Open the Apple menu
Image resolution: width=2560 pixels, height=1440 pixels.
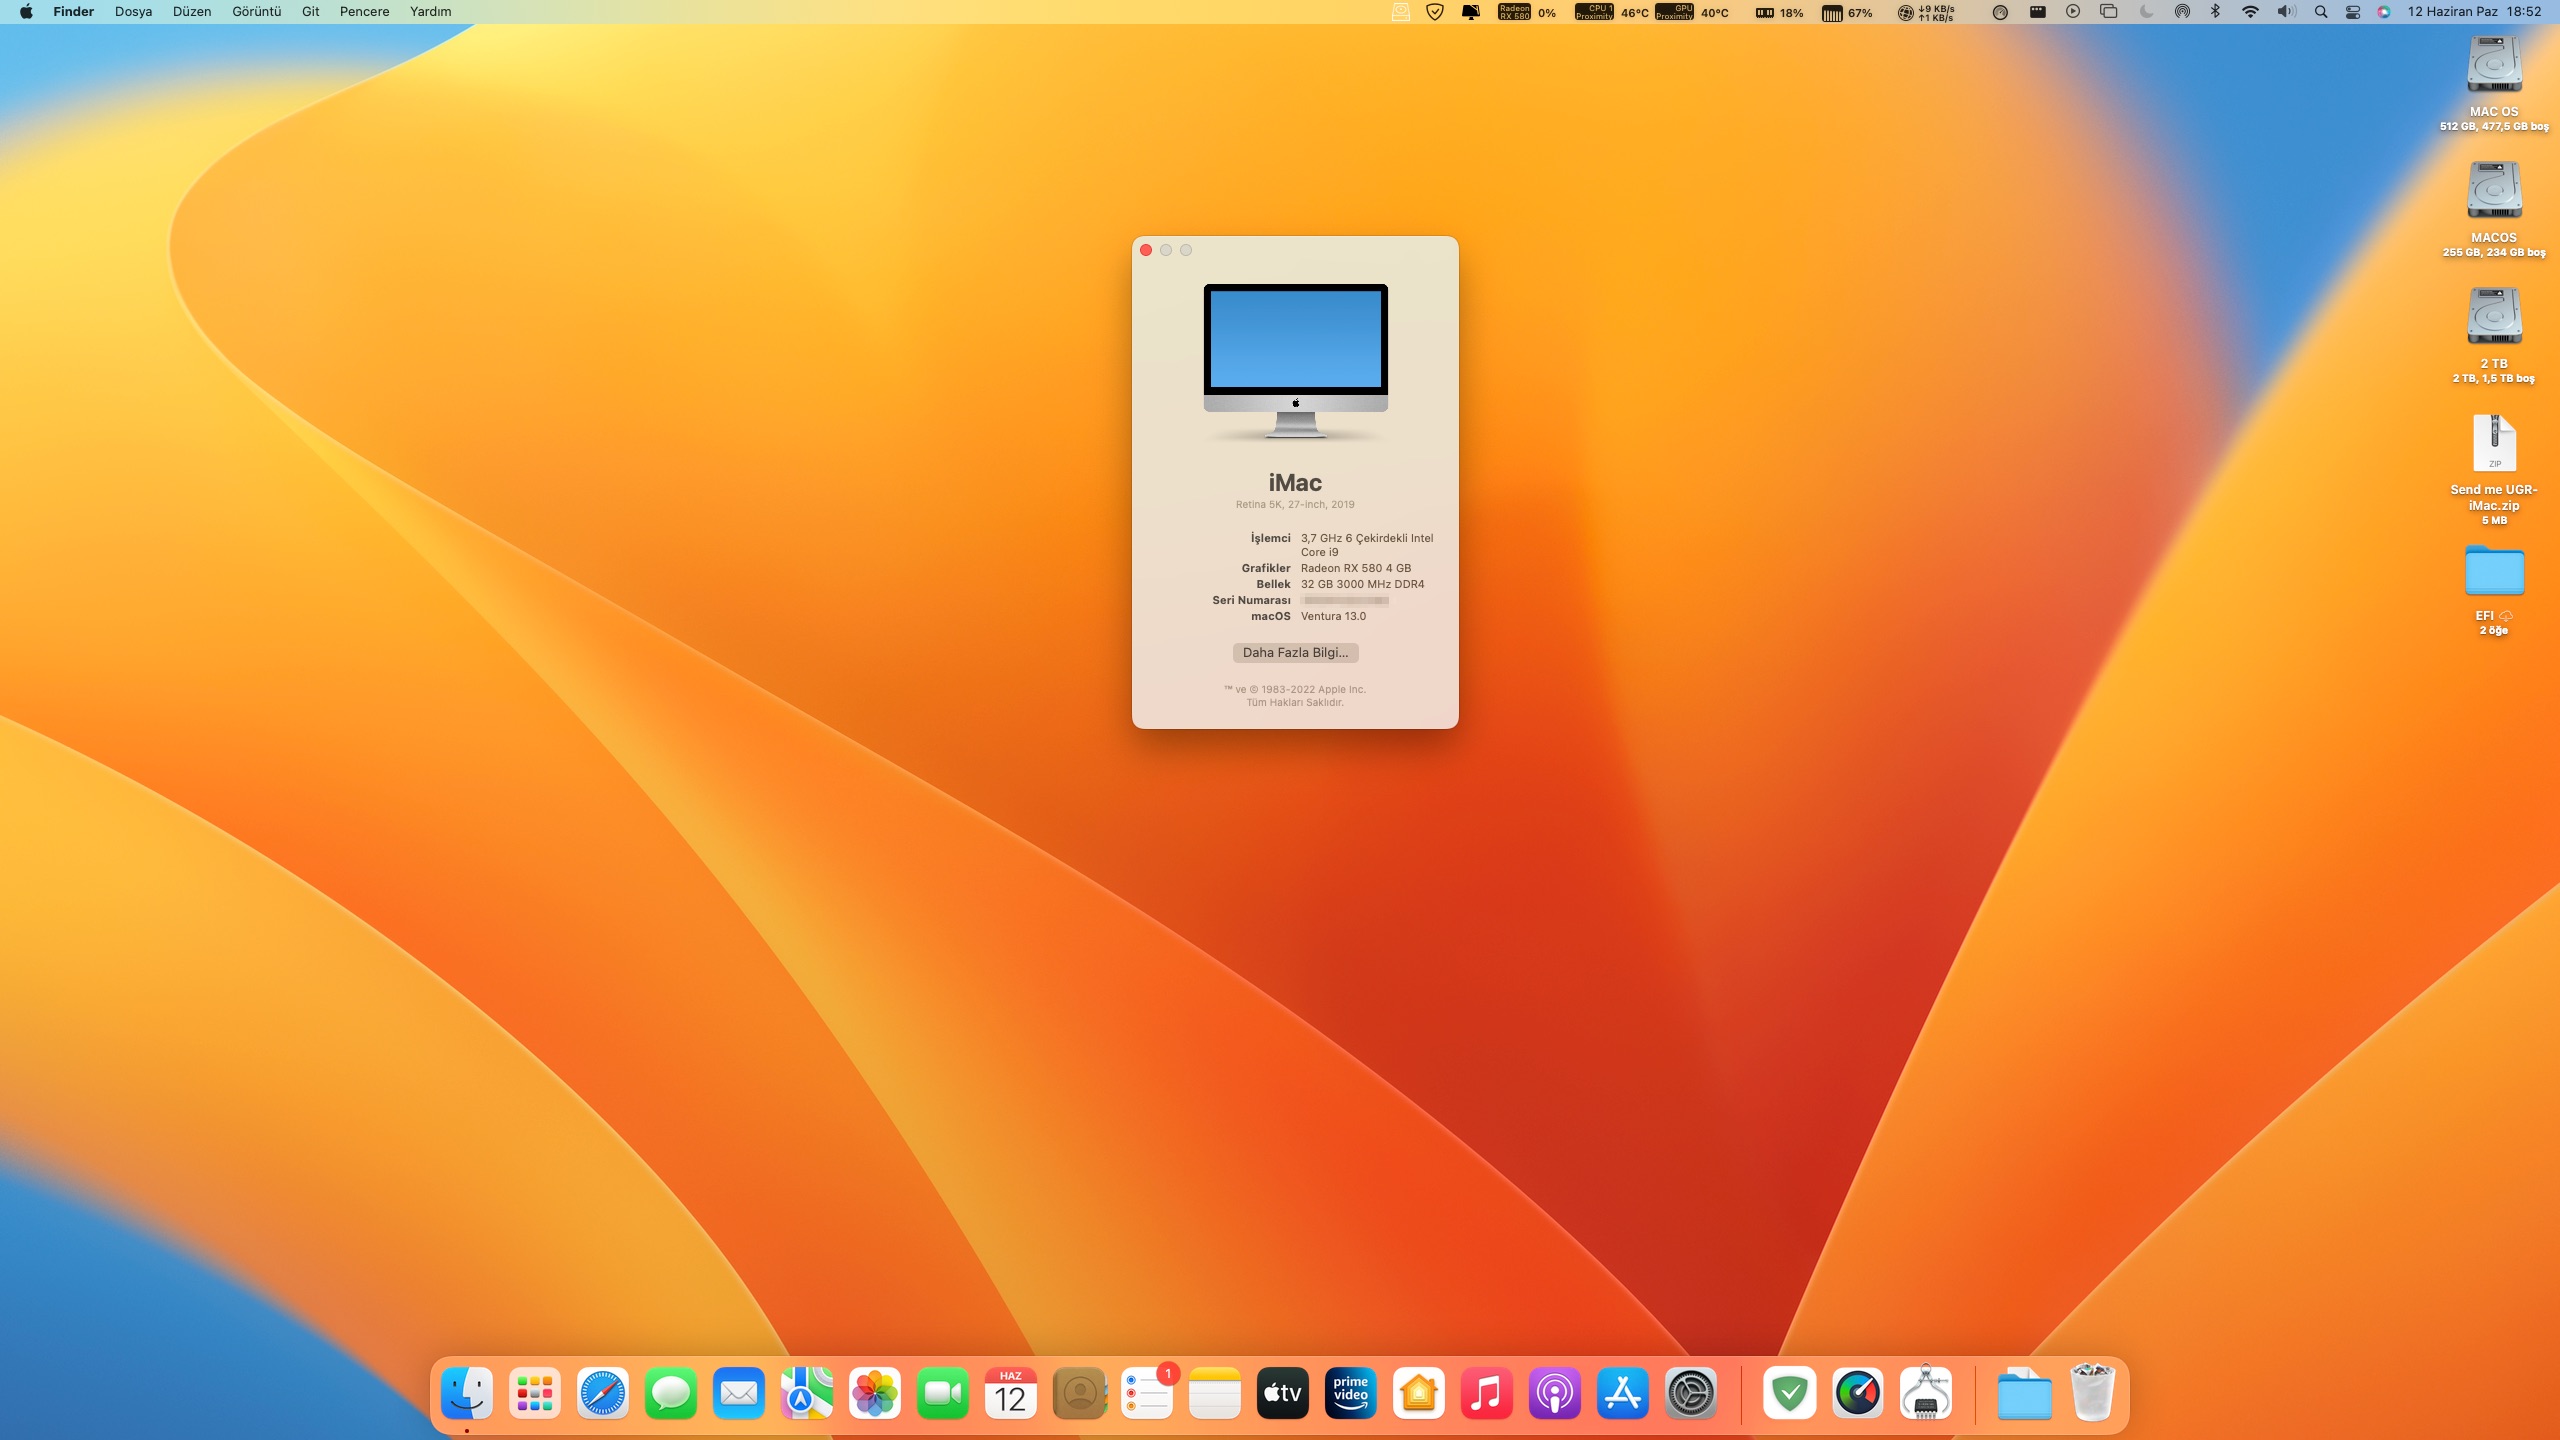pos(26,12)
